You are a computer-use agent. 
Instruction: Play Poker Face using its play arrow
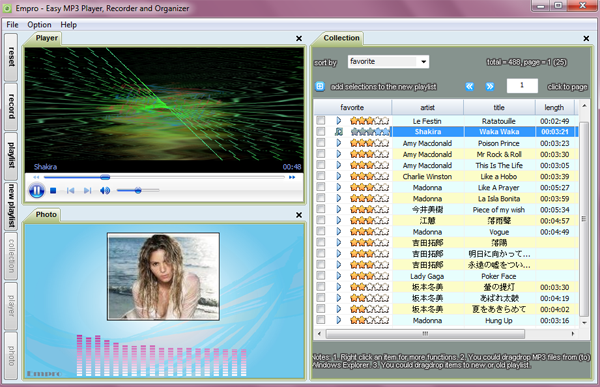click(339, 276)
